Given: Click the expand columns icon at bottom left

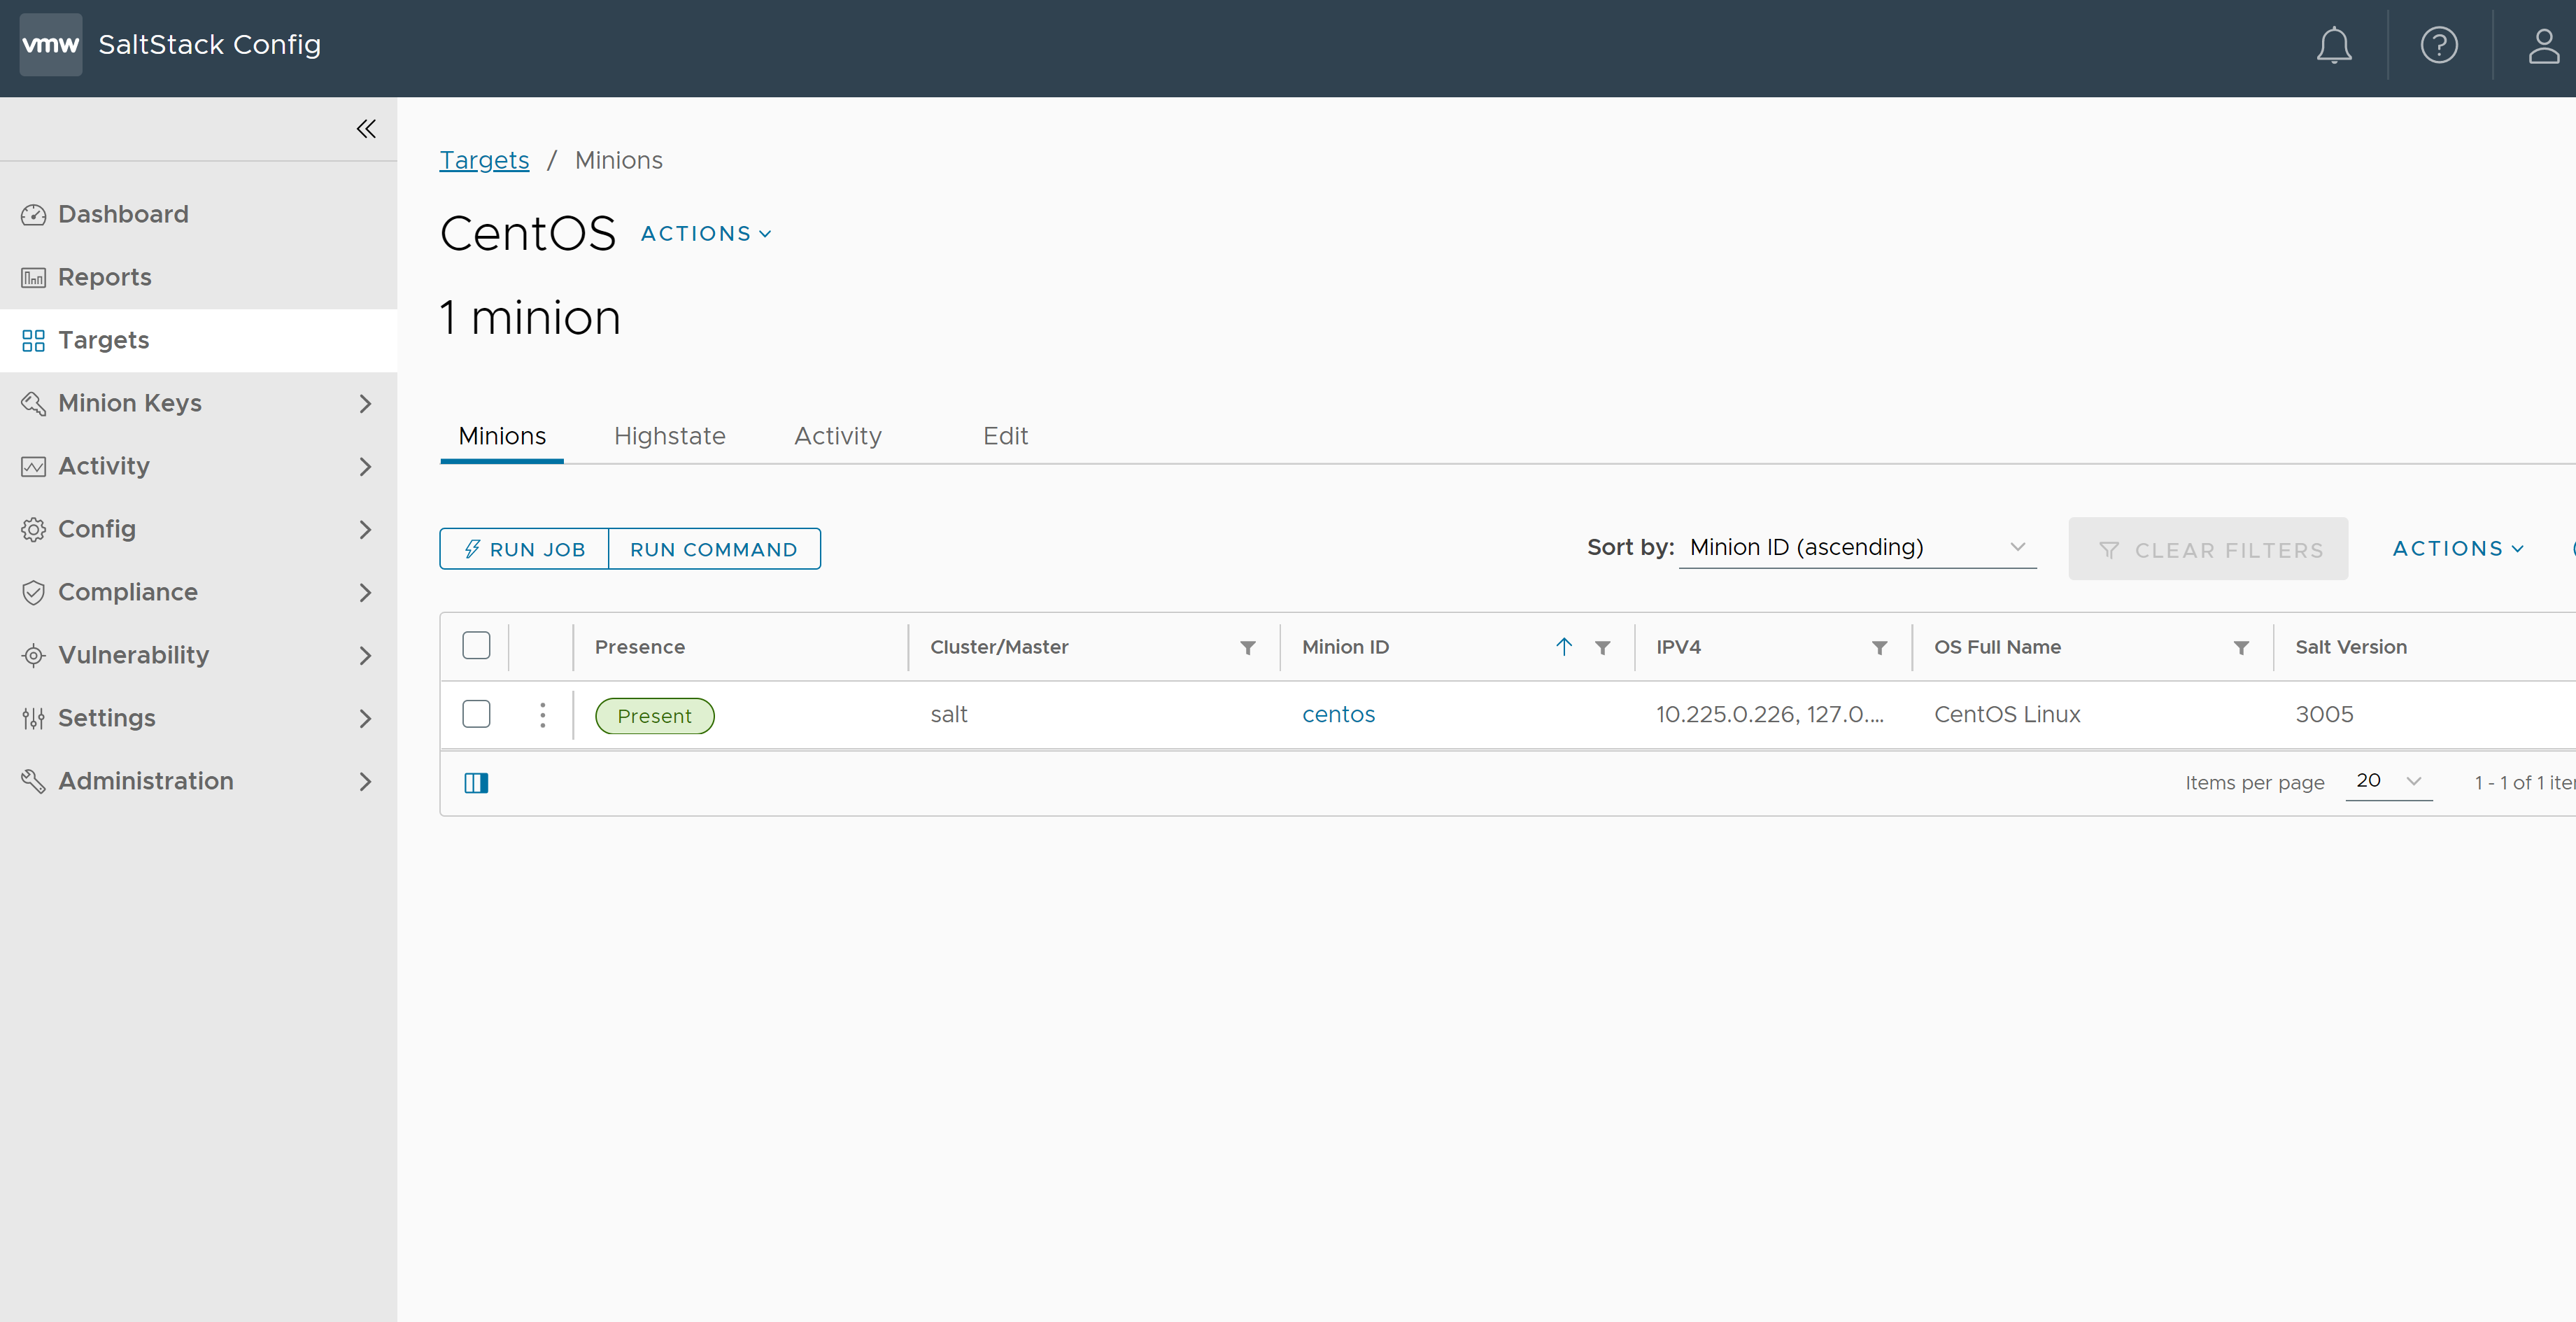Looking at the screenshot, I should click(476, 782).
